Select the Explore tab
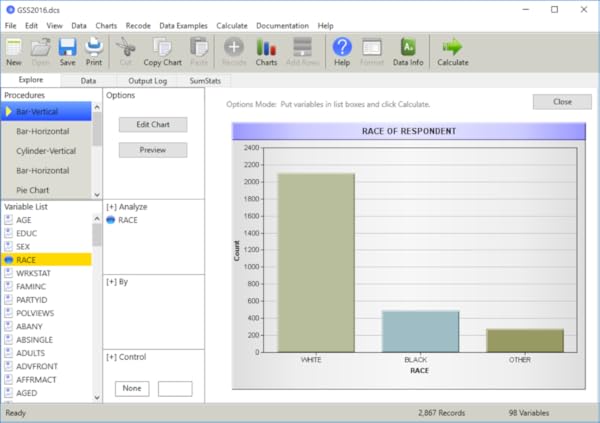The width and height of the screenshot is (600, 423). coord(31,80)
